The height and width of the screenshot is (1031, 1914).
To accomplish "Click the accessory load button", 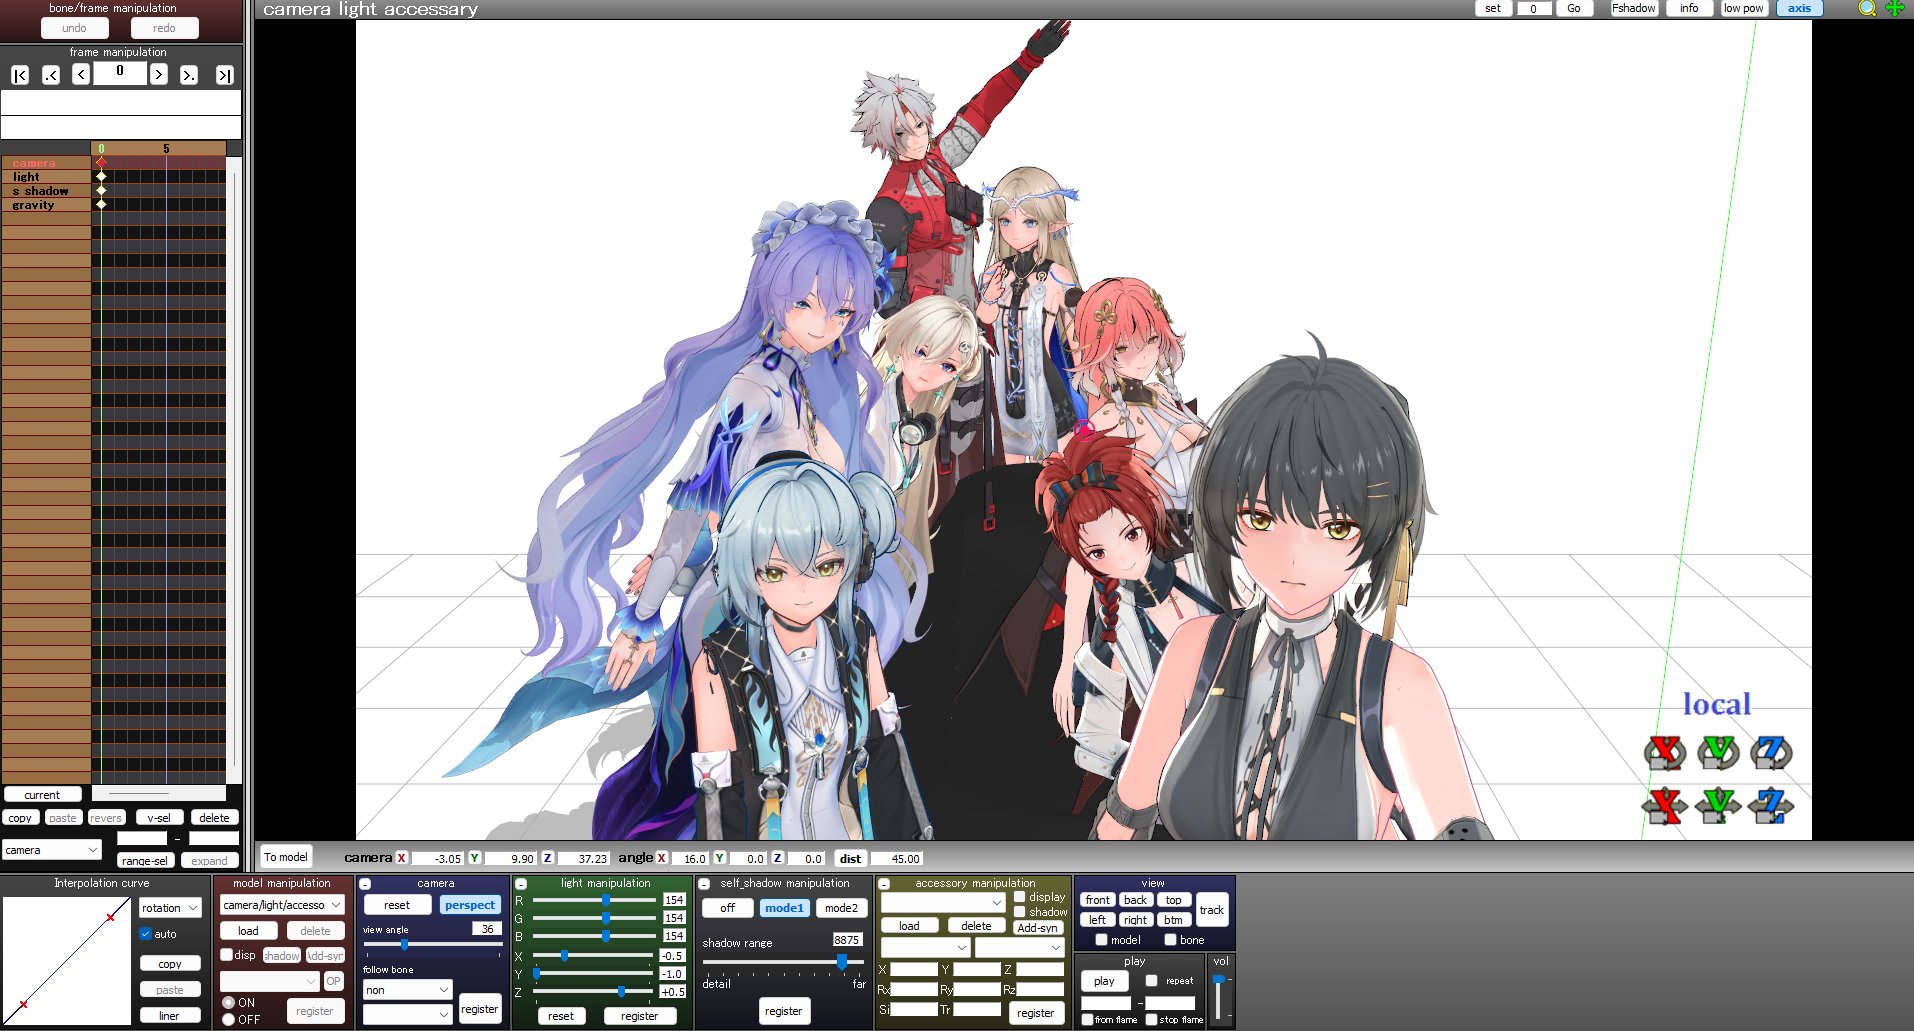I will [x=909, y=926].
